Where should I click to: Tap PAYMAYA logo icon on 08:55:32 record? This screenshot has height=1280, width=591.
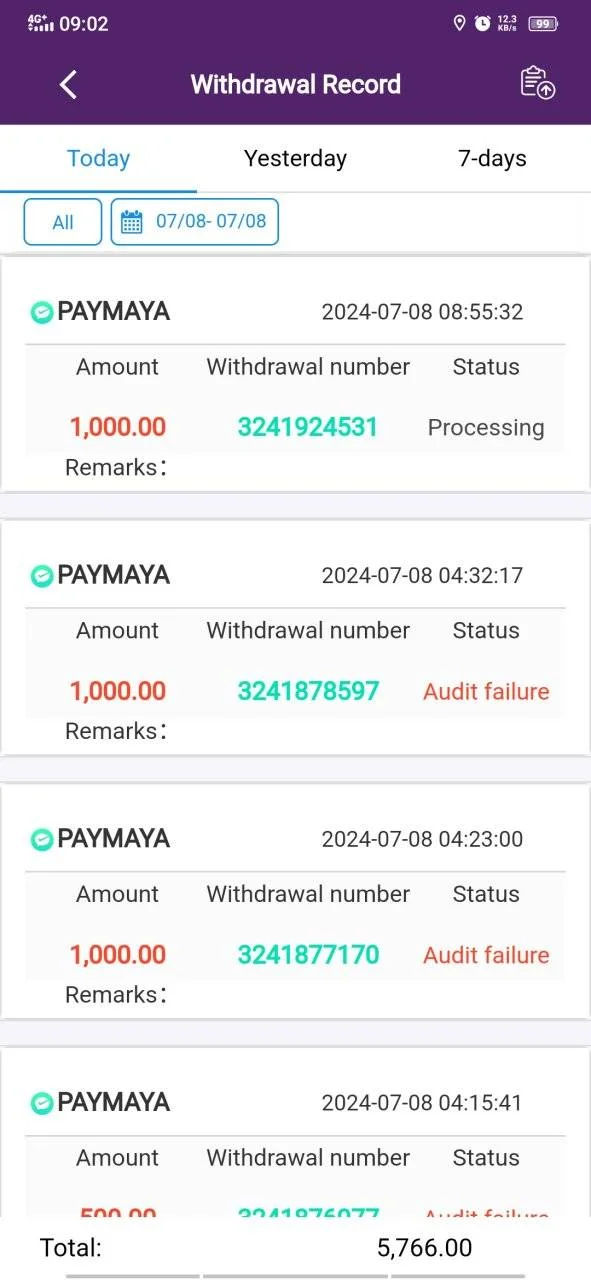[41, 312]
